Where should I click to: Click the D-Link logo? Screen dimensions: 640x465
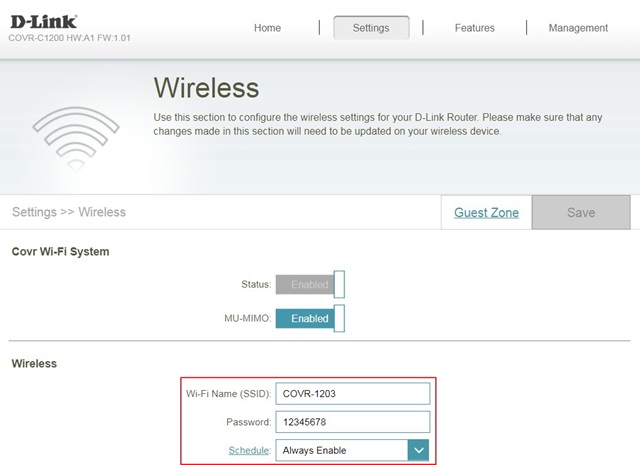pos(45,21)
